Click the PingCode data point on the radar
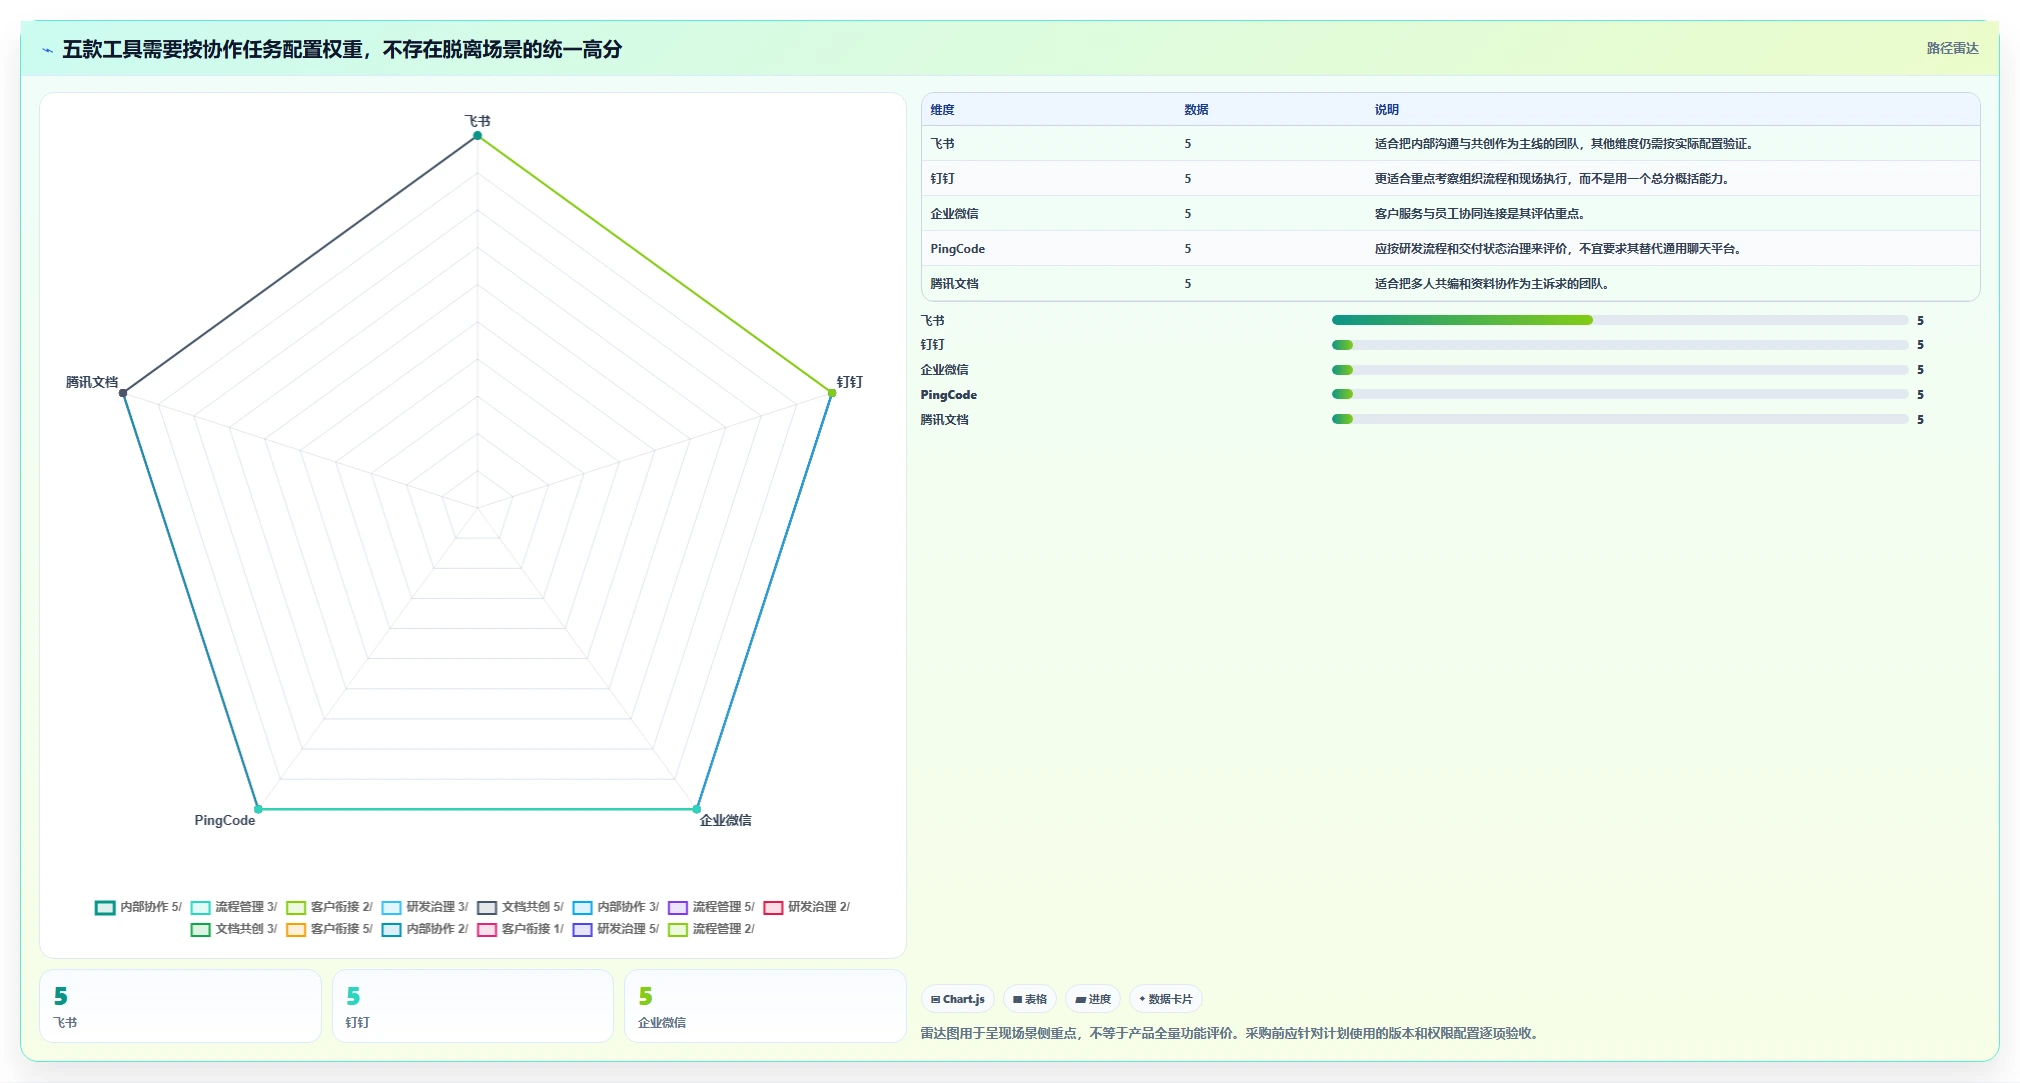The image size is (2020, 1083). click(x=258, y=809)
